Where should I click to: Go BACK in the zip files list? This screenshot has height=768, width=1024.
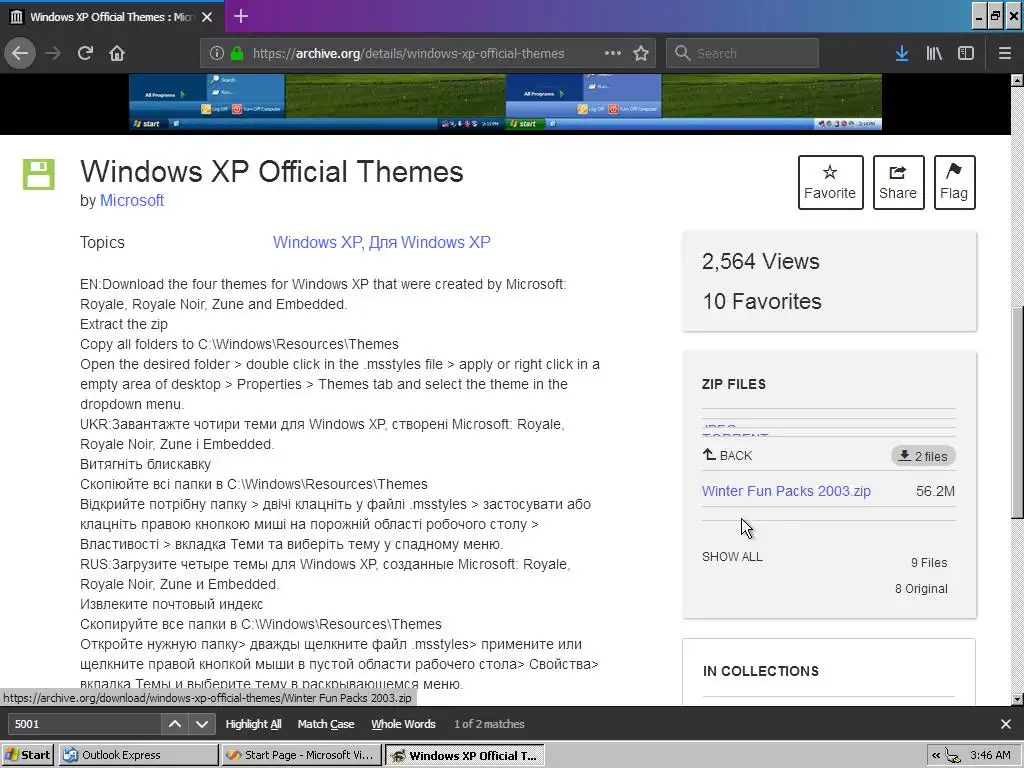coord(727,455)
